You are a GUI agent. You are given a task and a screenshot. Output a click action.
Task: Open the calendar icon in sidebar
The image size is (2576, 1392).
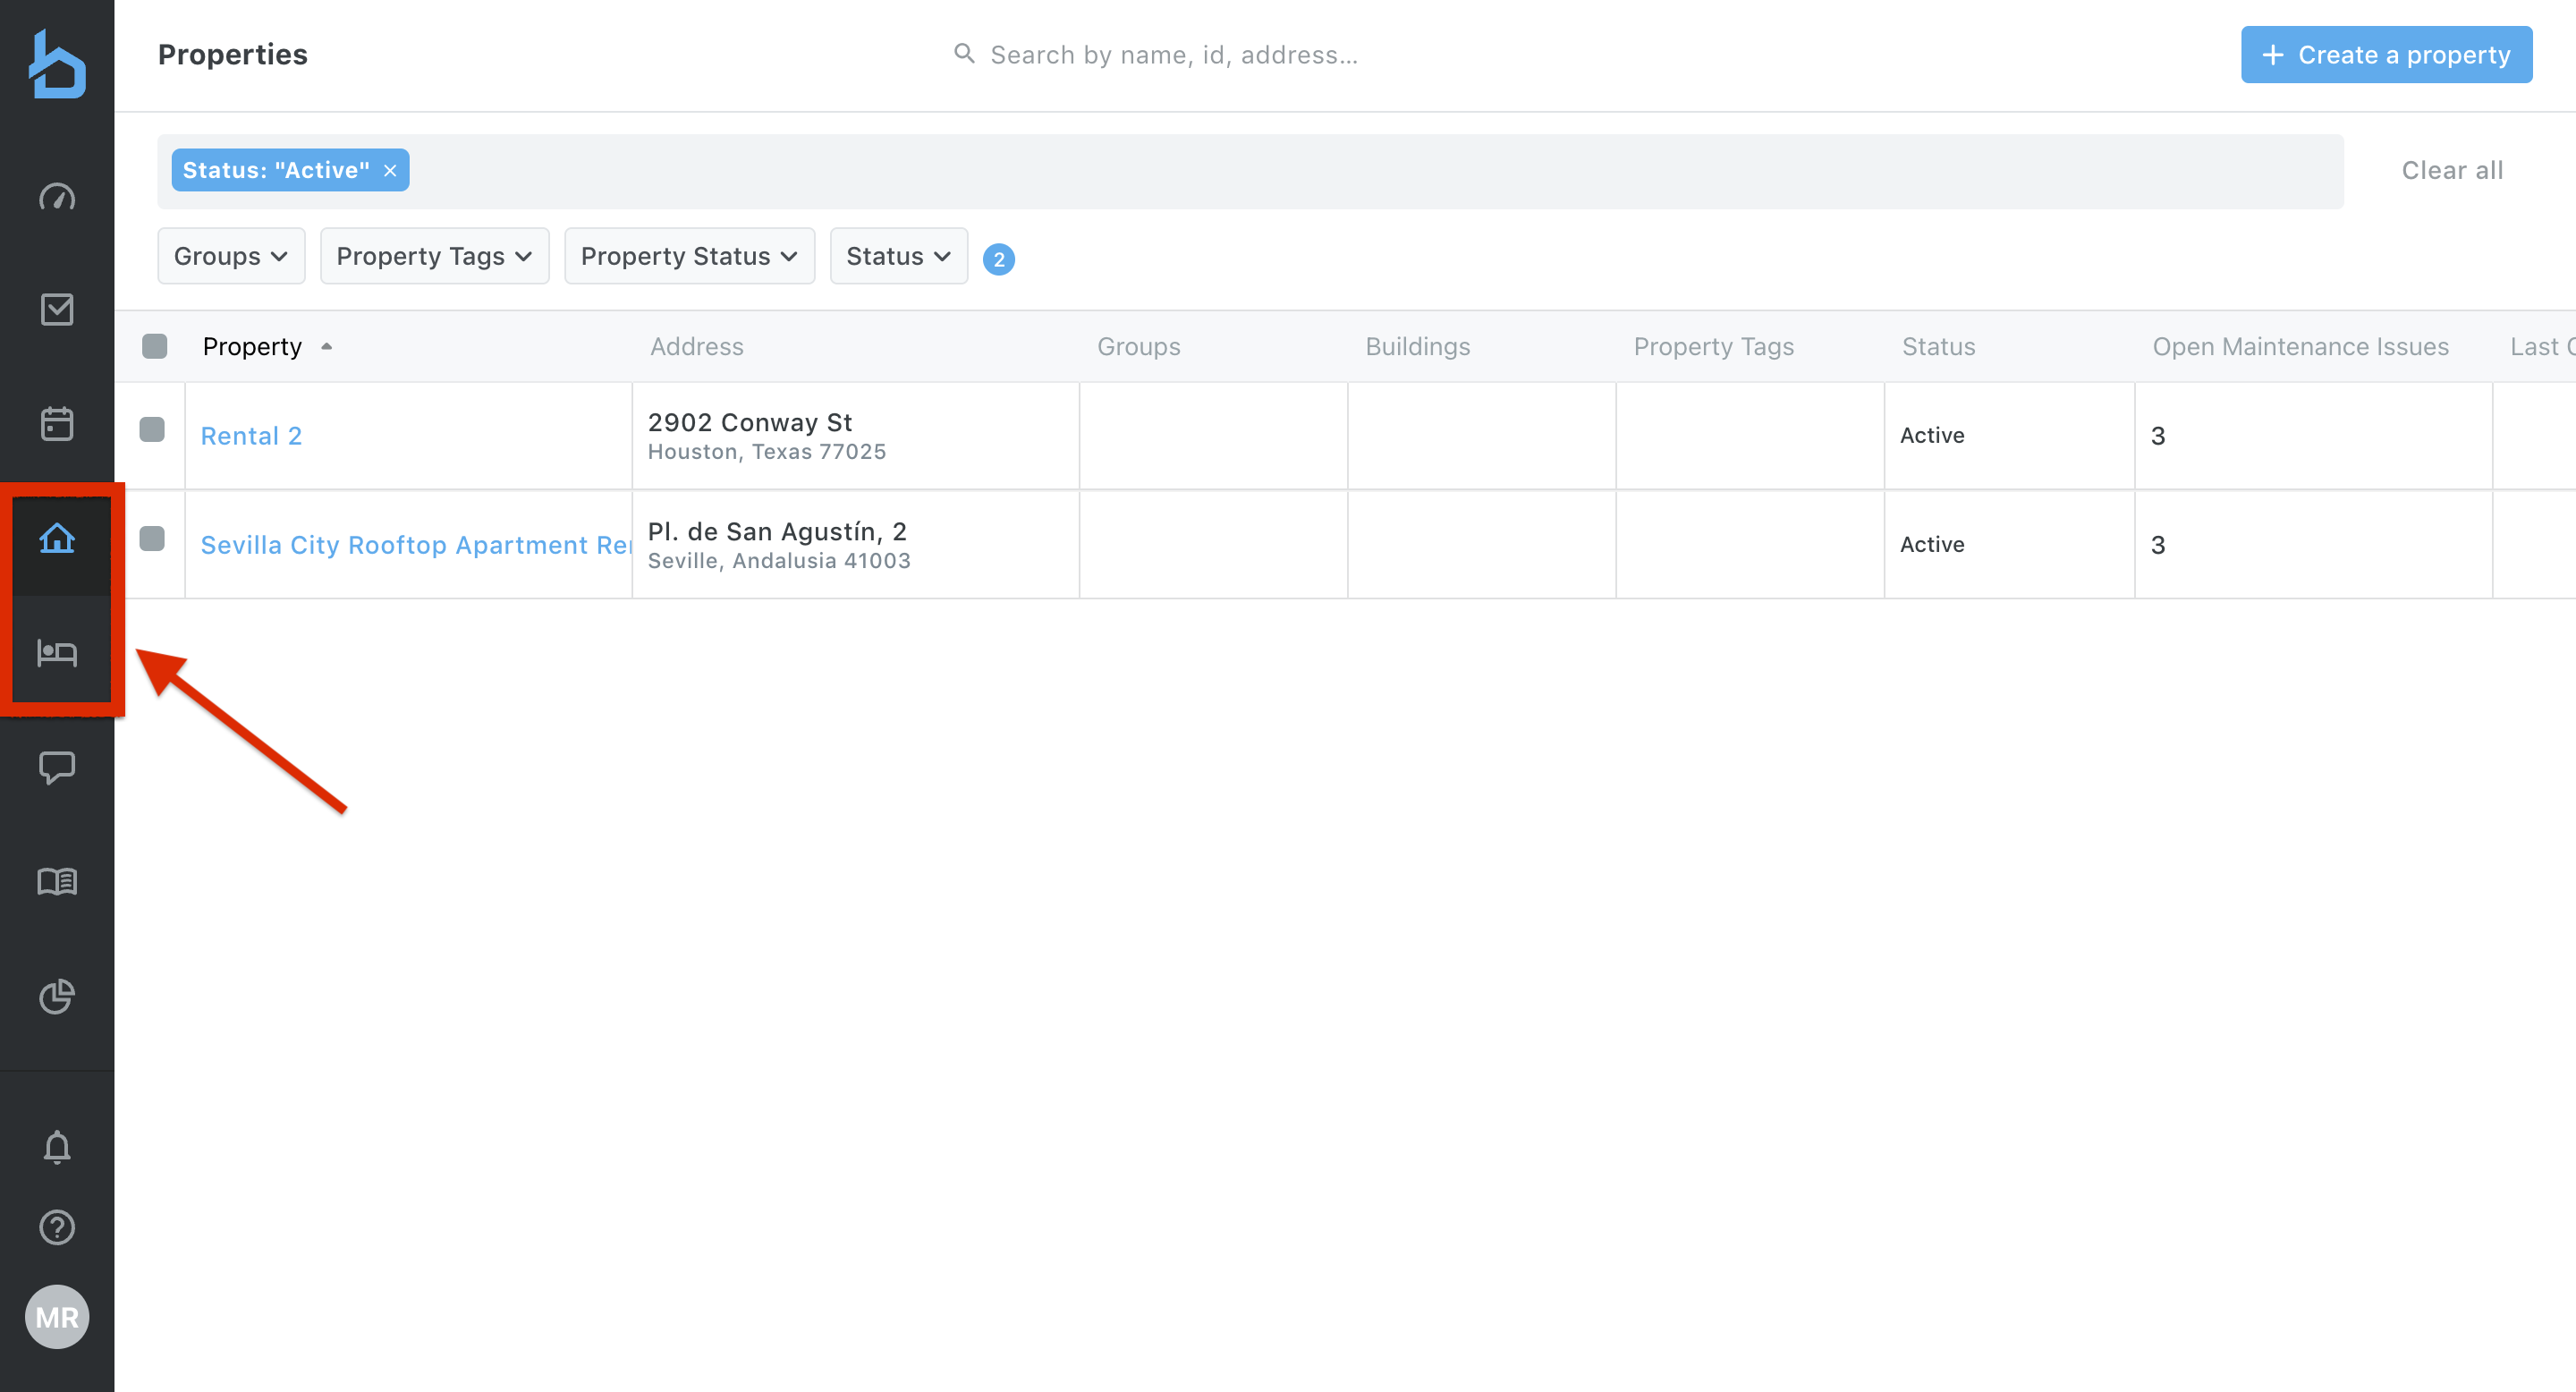point(57,423)
